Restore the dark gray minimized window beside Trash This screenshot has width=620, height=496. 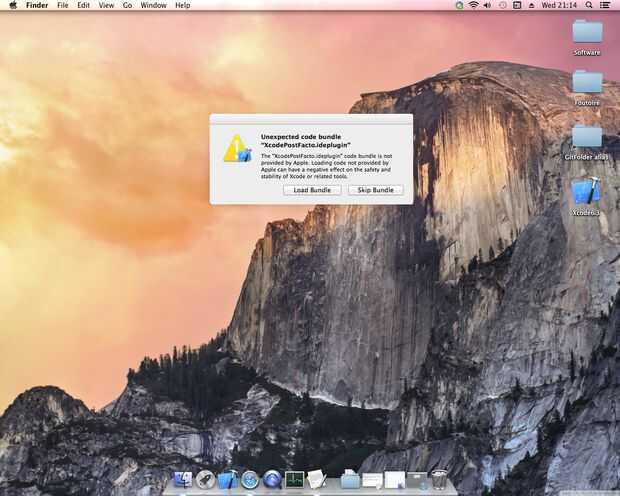tap(417, 480)
